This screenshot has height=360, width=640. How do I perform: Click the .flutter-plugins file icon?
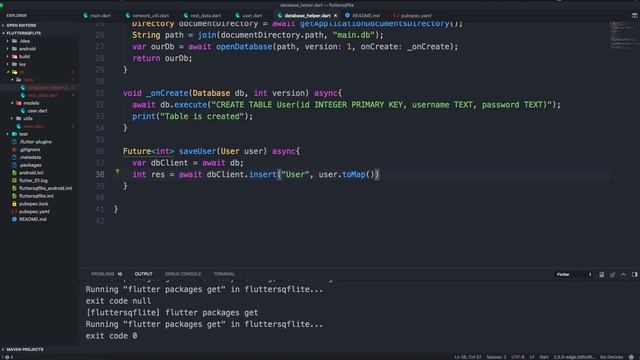pos(14,142)
